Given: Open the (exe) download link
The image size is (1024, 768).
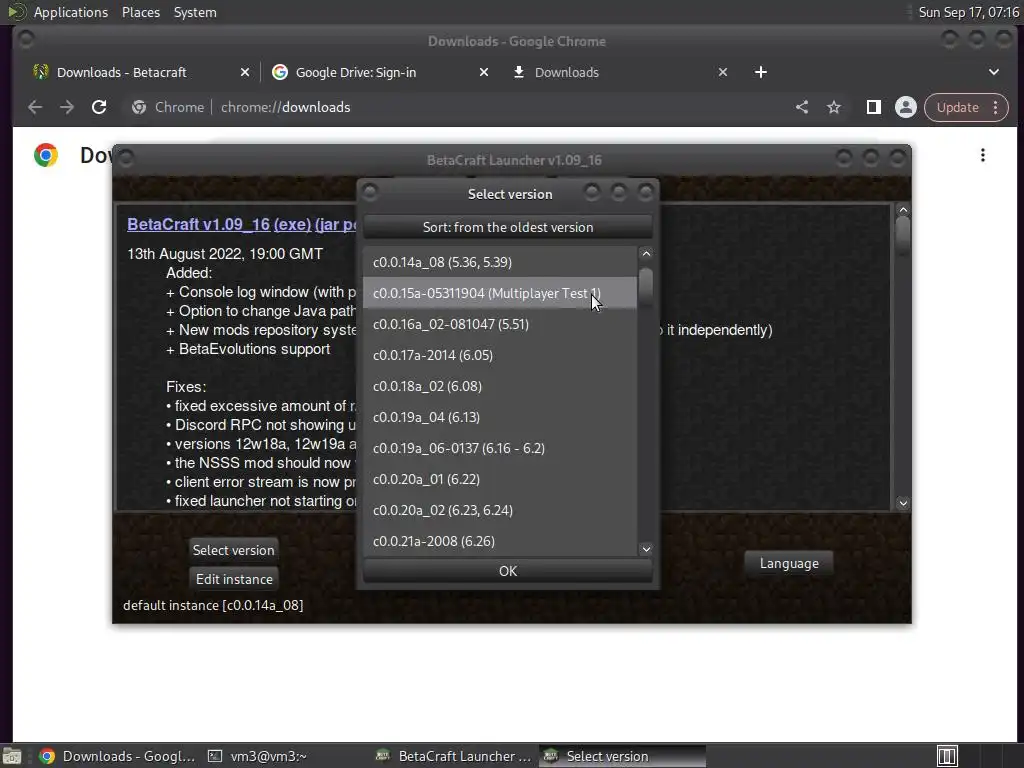Looking at the screenshot, I should point(292,224).
